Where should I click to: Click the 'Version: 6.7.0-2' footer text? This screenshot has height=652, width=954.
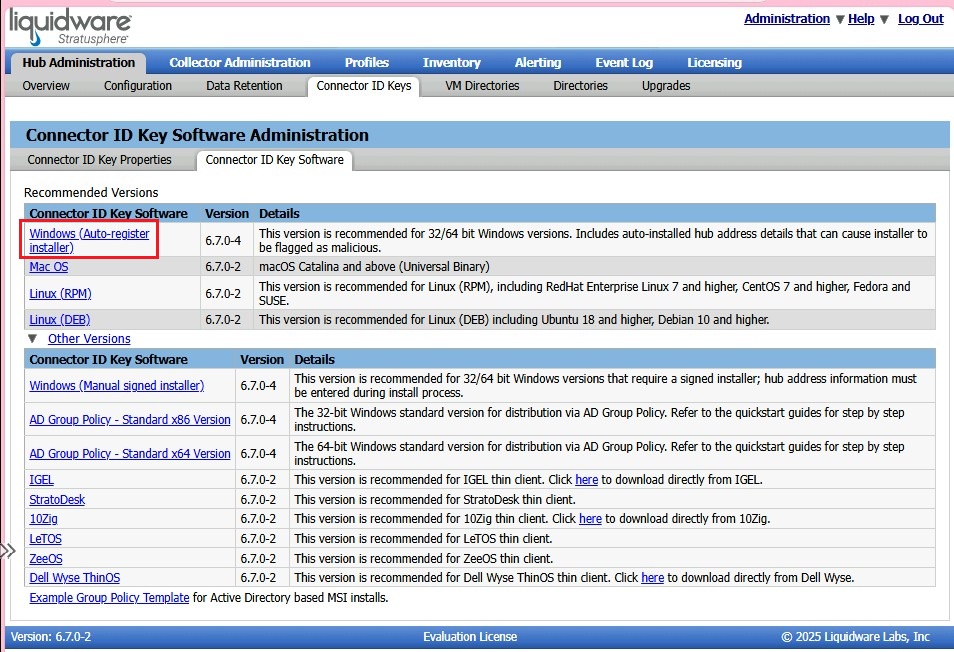coord(51,637)
